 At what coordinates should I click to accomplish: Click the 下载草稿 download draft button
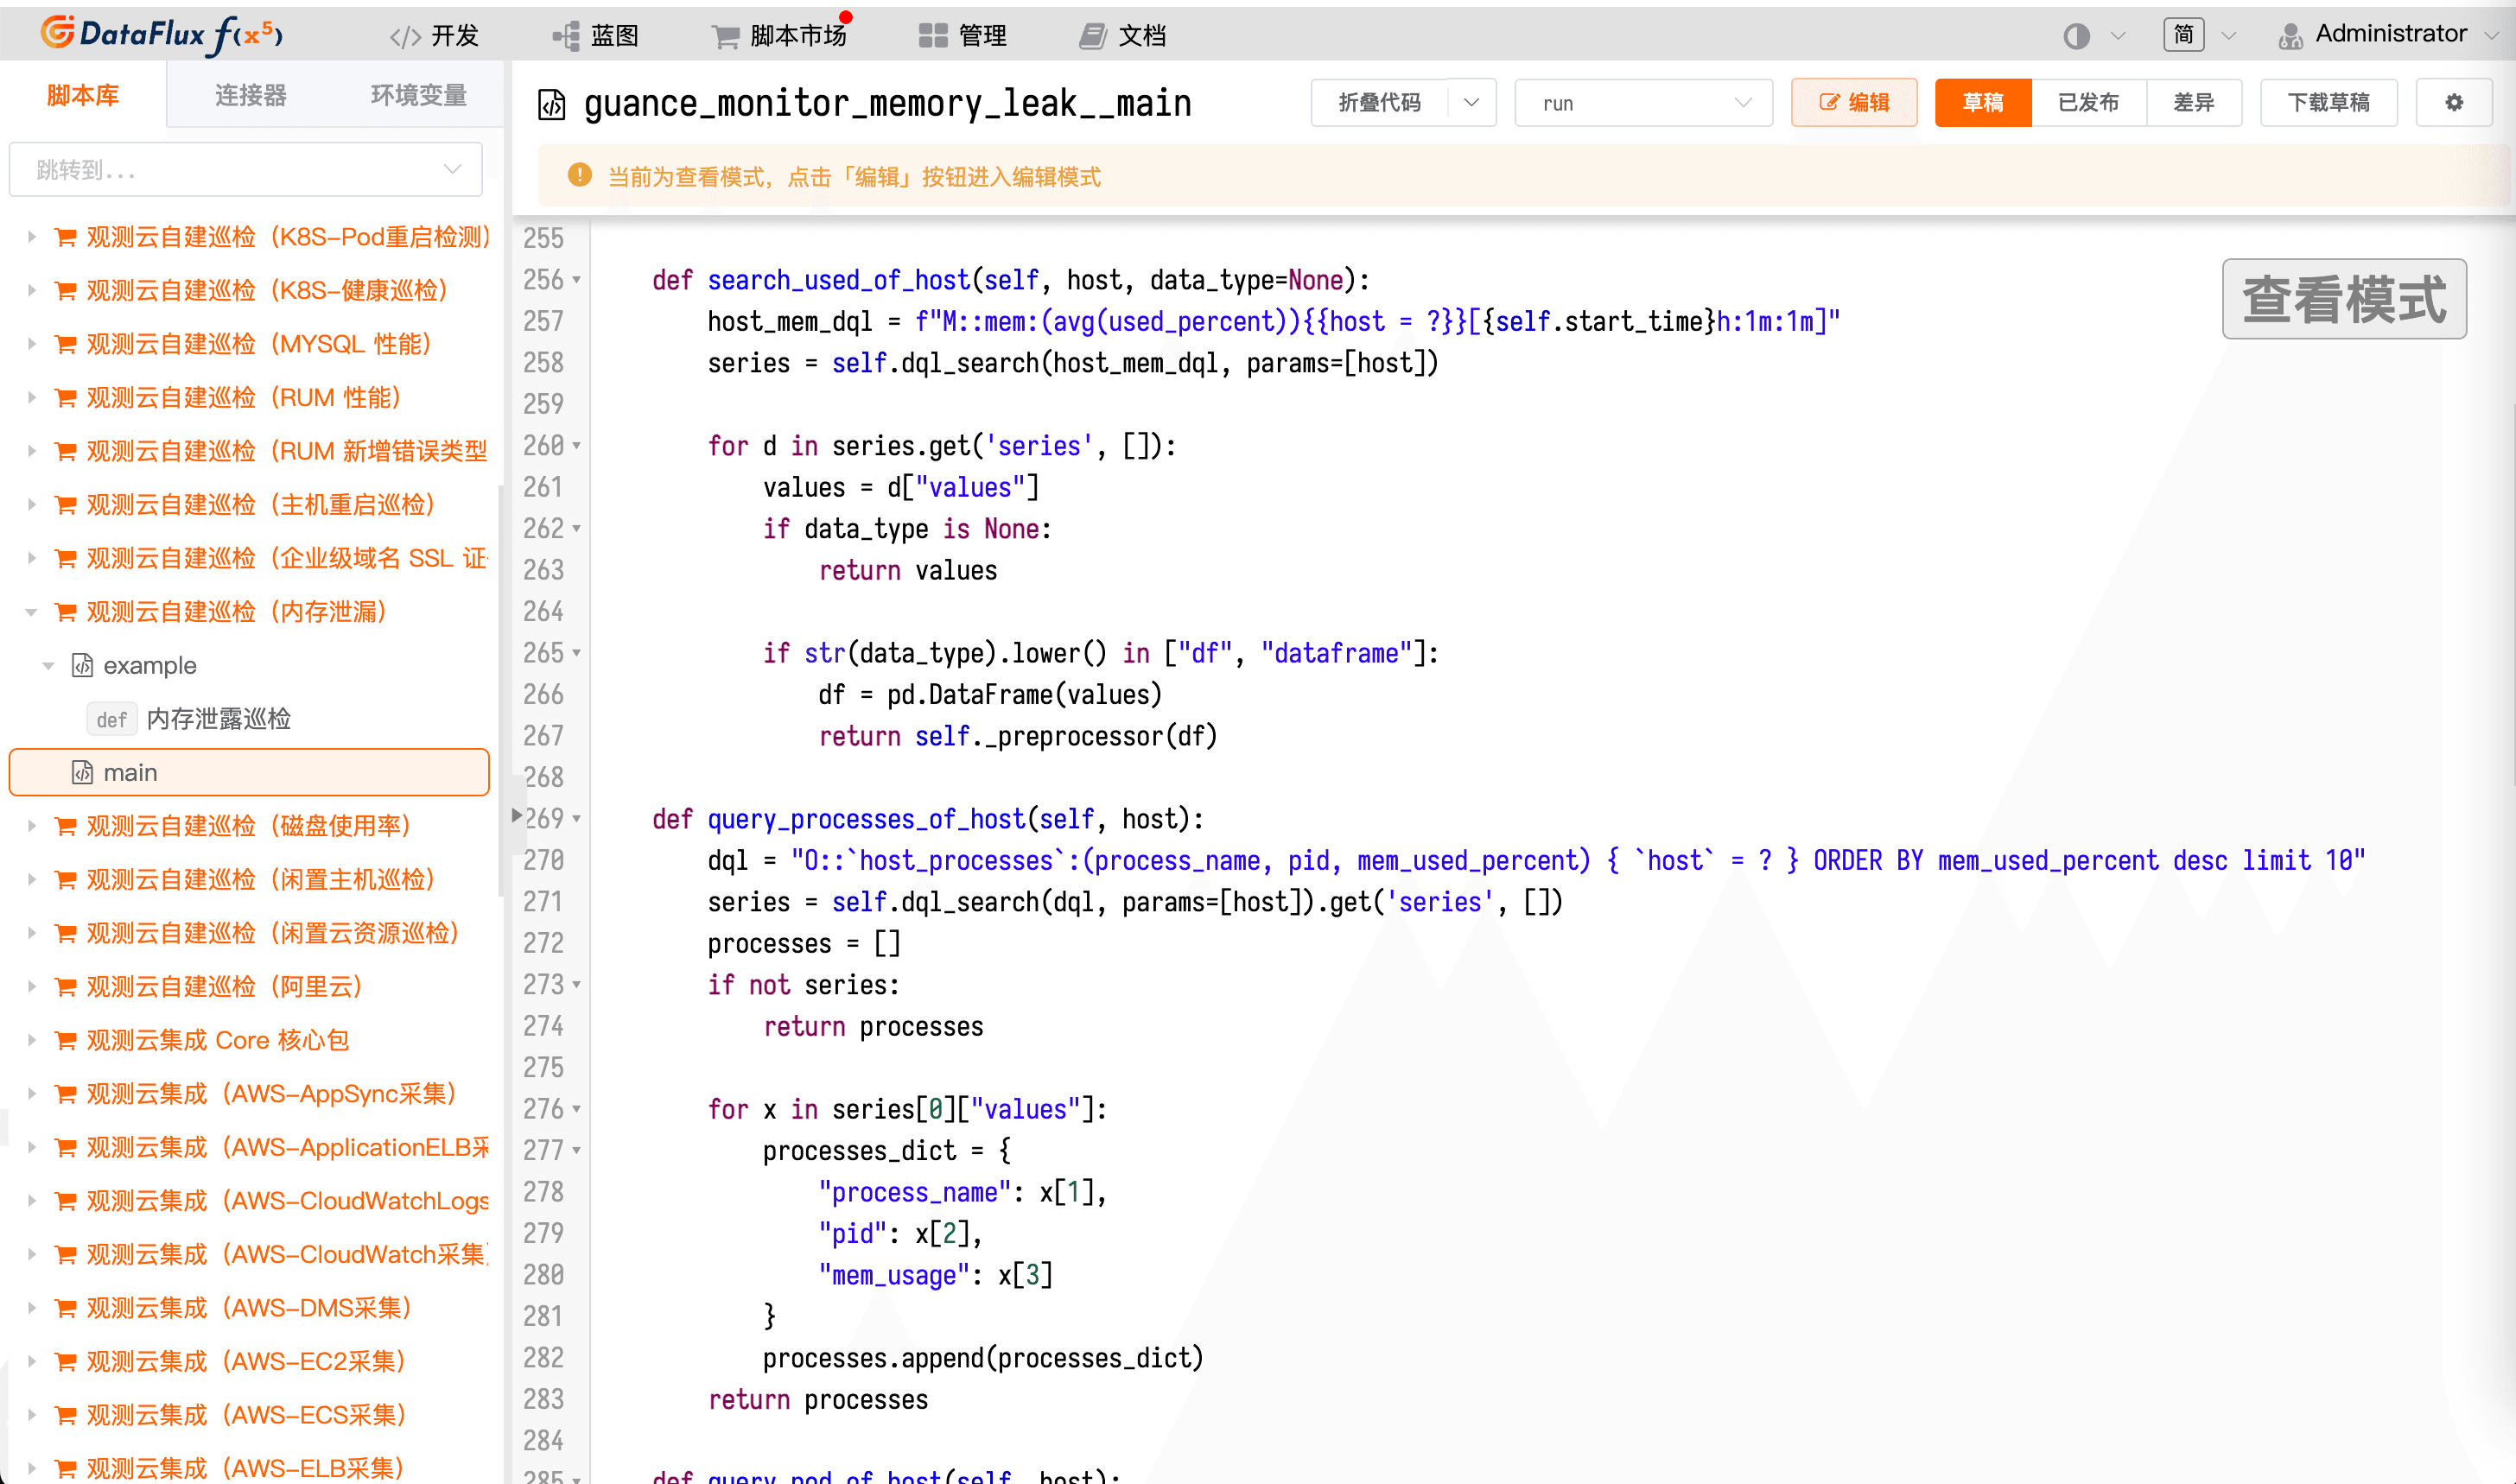pos(2328,103)
